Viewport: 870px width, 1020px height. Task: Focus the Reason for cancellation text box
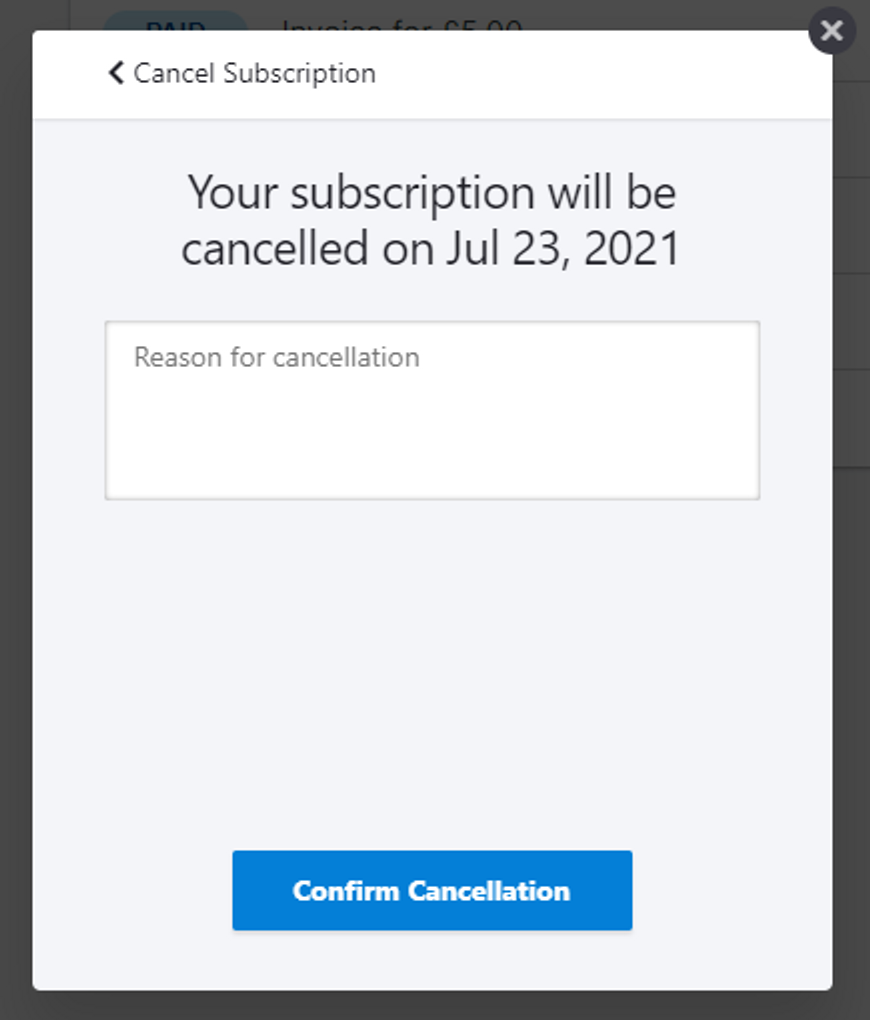coord(432,410)
